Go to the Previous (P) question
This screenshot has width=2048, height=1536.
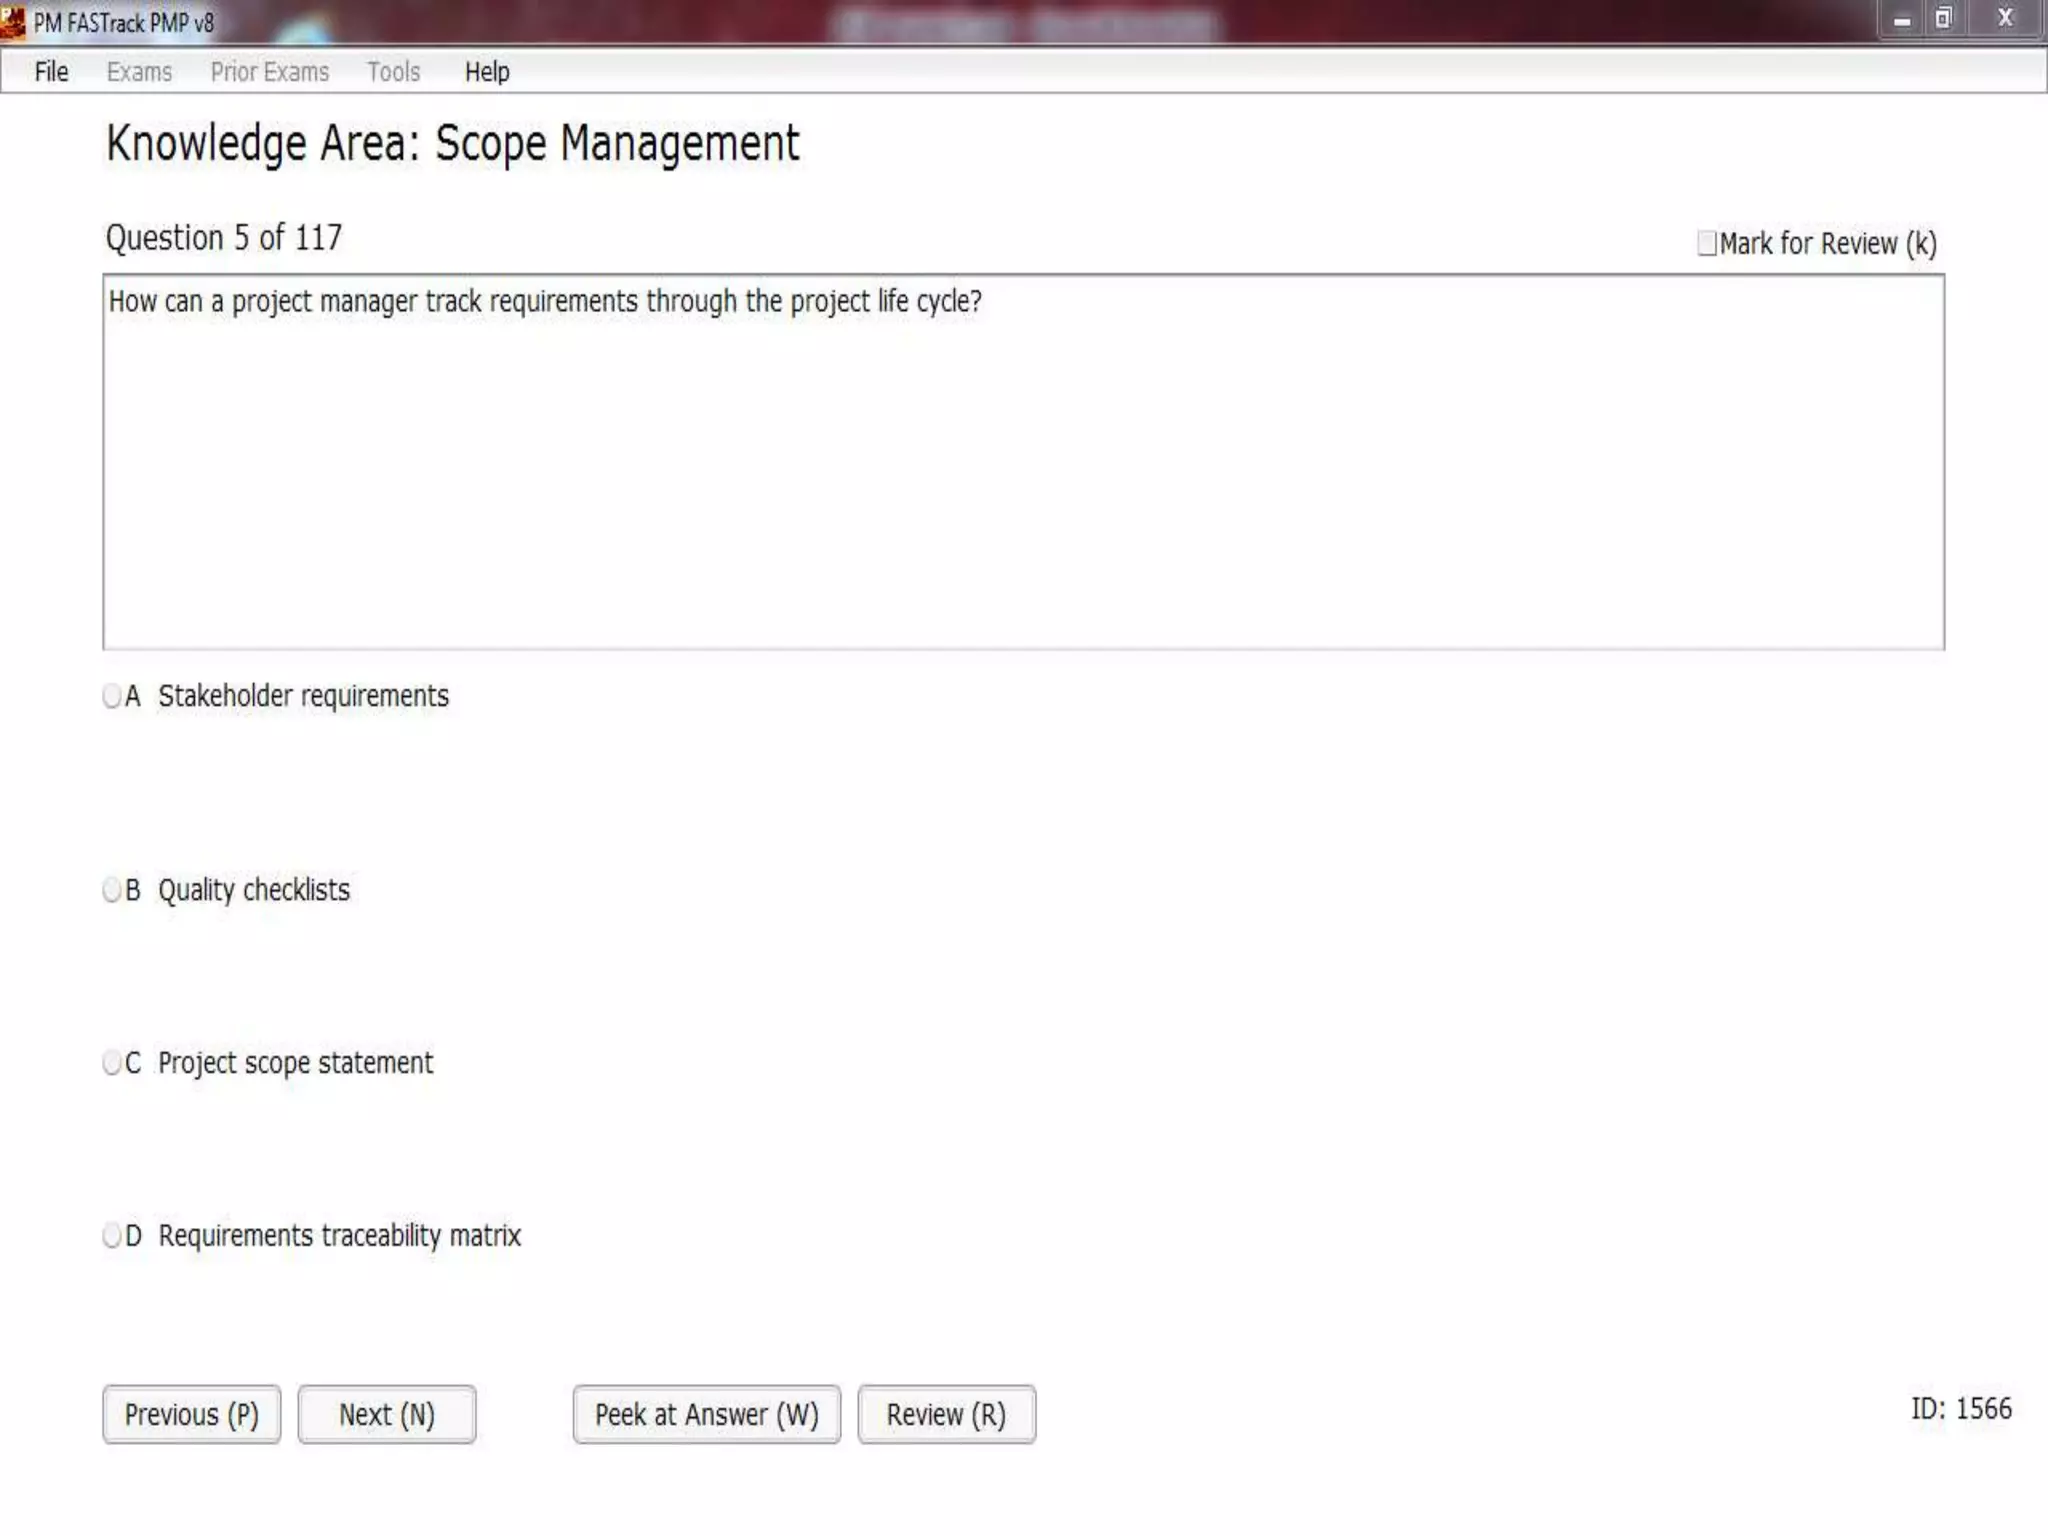pos(192,1414)
